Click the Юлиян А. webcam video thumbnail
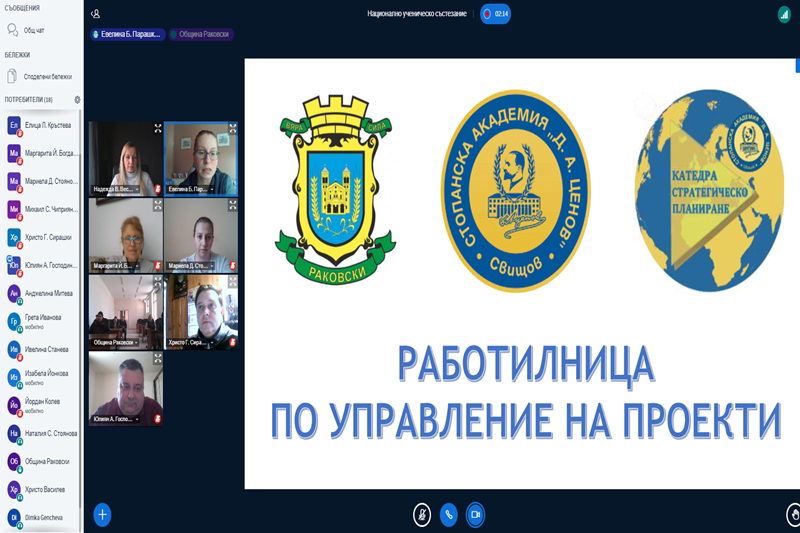Image resolution: width=800 pixels, height=533 pixels. coord(126,389)
